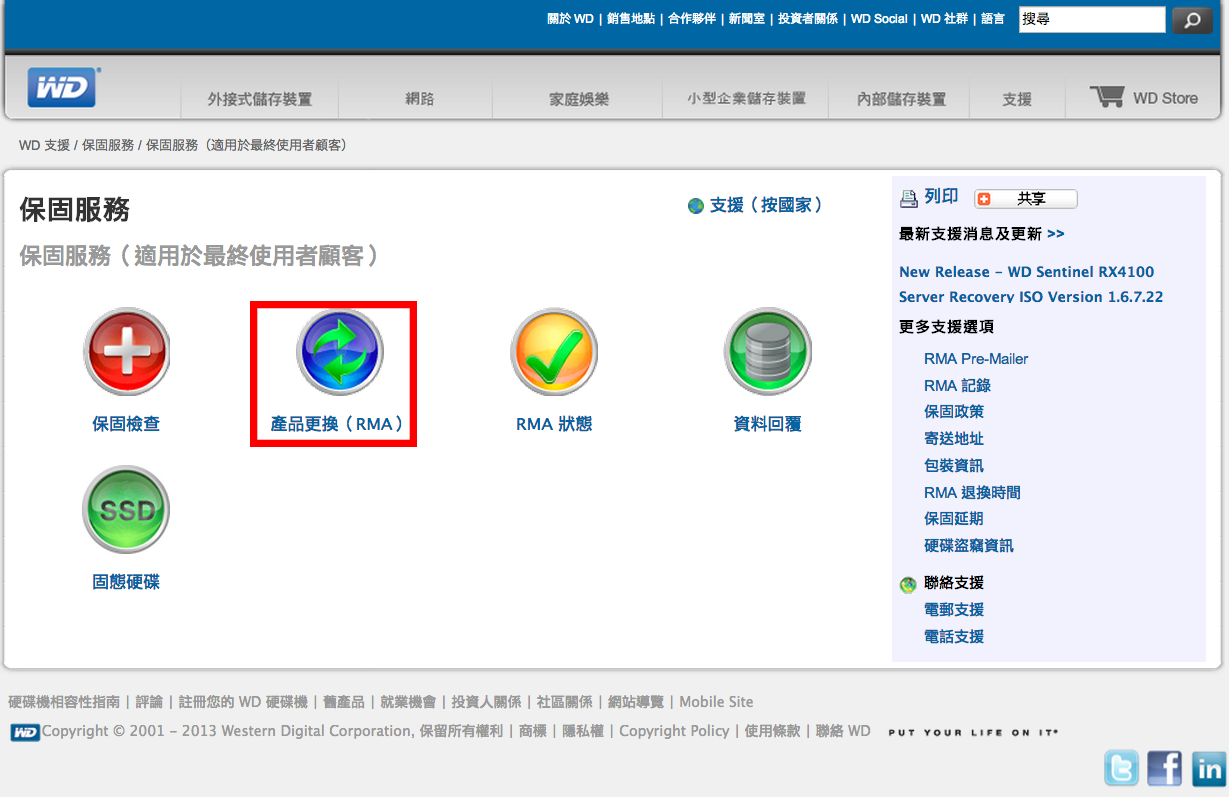
Task: Click the 銷售地點 top link
Action: click(x=631, y=19)
